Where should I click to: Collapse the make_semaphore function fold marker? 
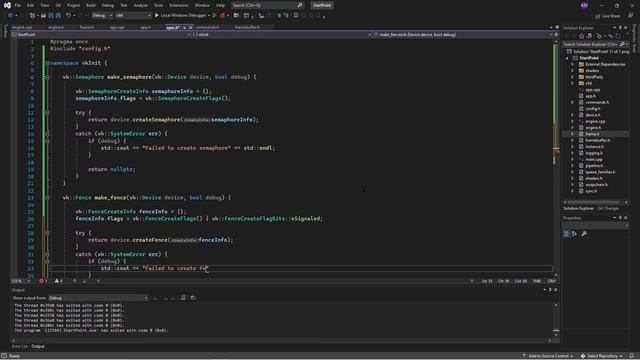(x=47, y=77)
